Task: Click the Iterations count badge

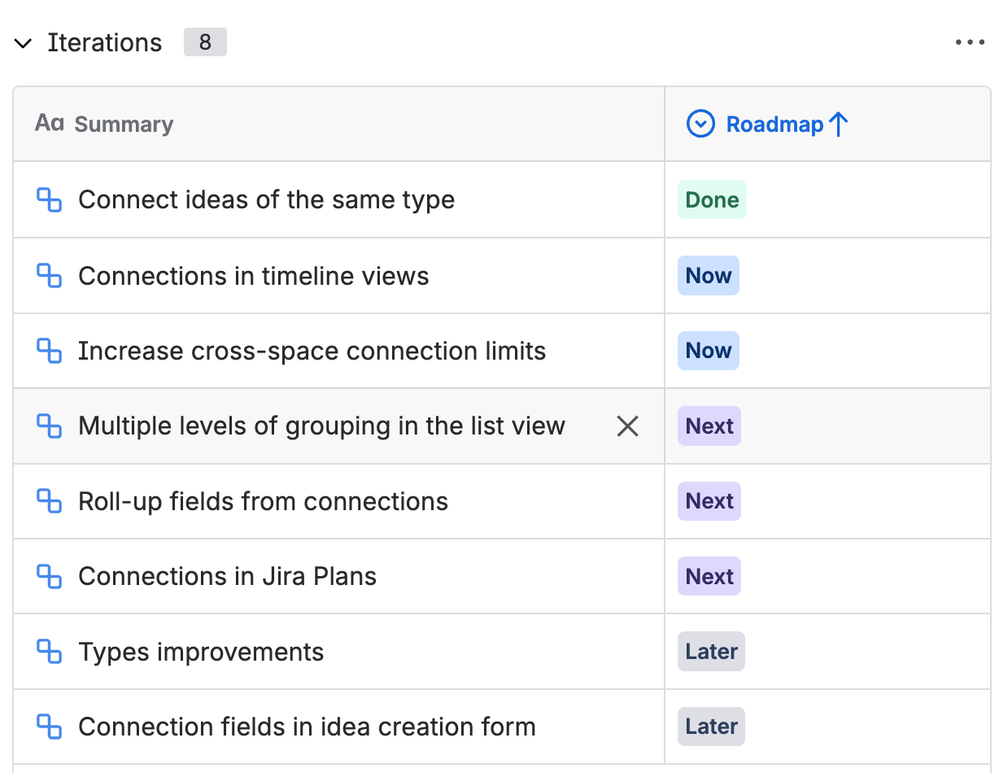Action: (x=205, y=43)
